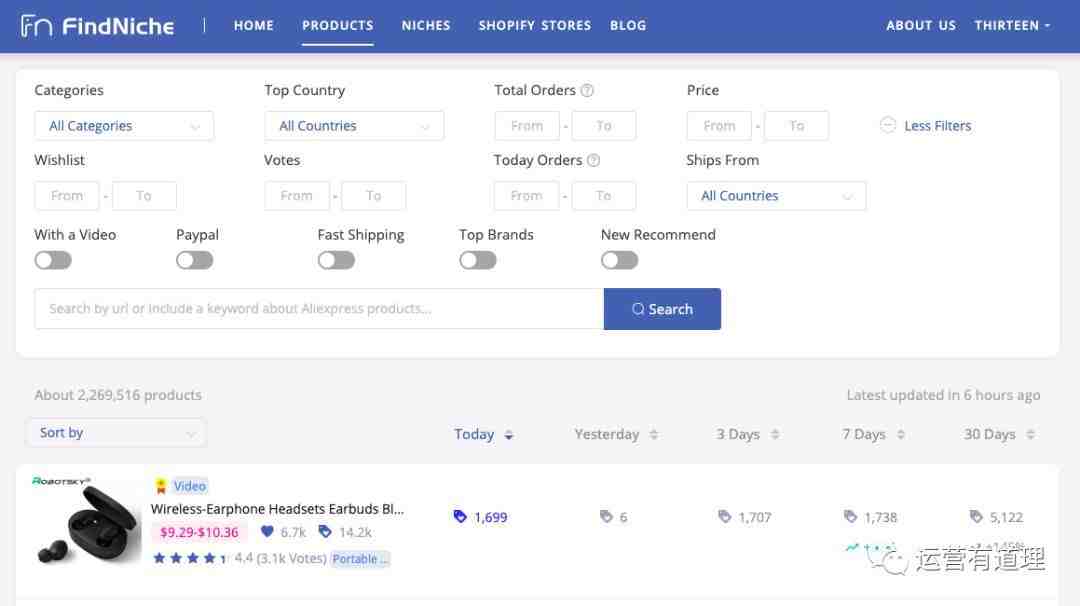1080x606 pixels.
Task: Click the Portable category tag
Action: point(360,558)
